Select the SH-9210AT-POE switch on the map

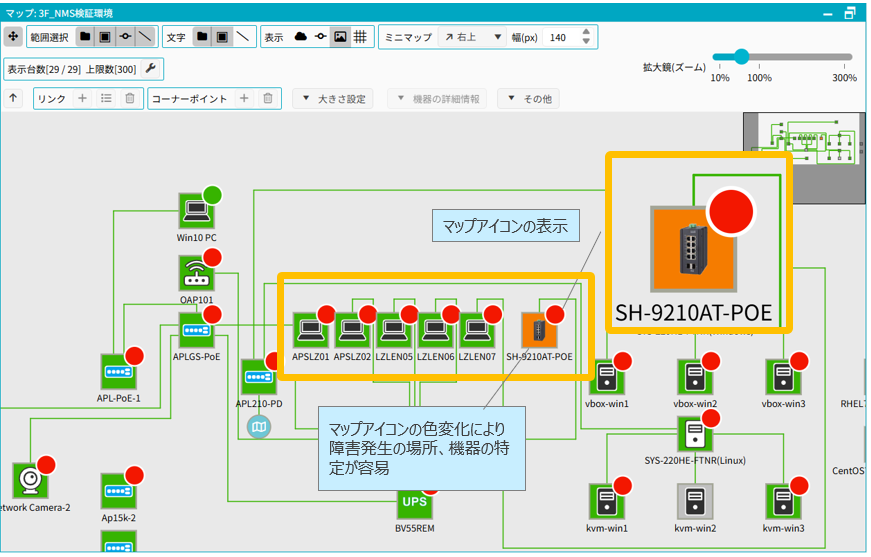point(539,330)
